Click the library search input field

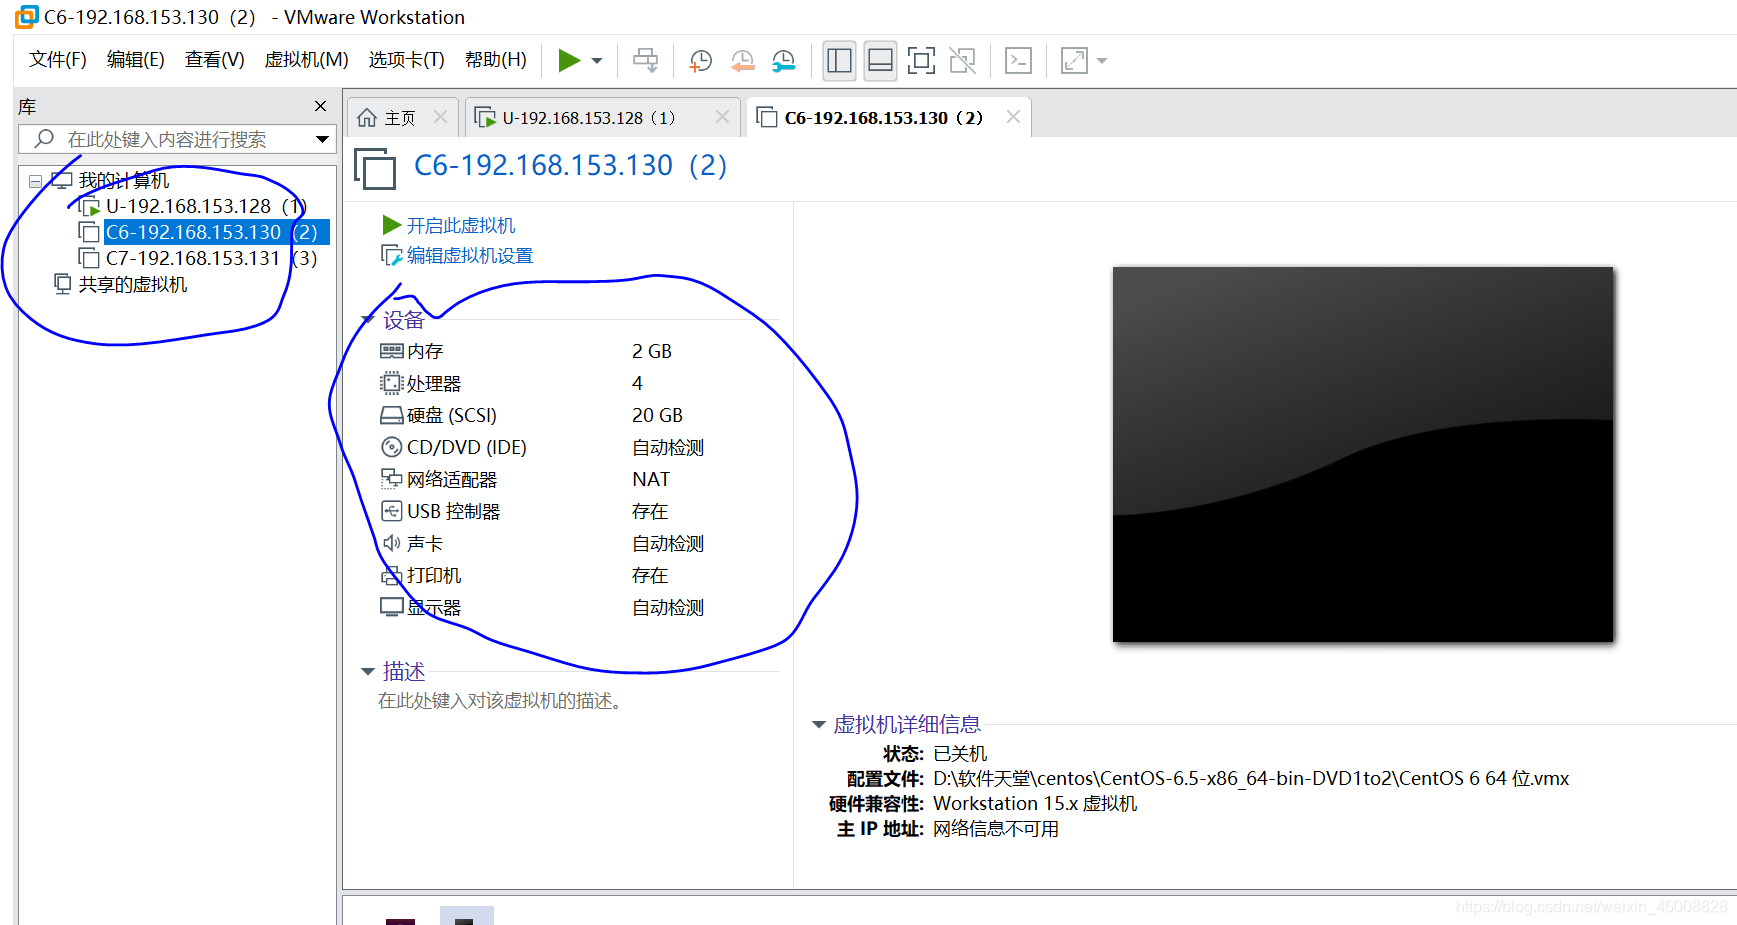tap(165, 139)
